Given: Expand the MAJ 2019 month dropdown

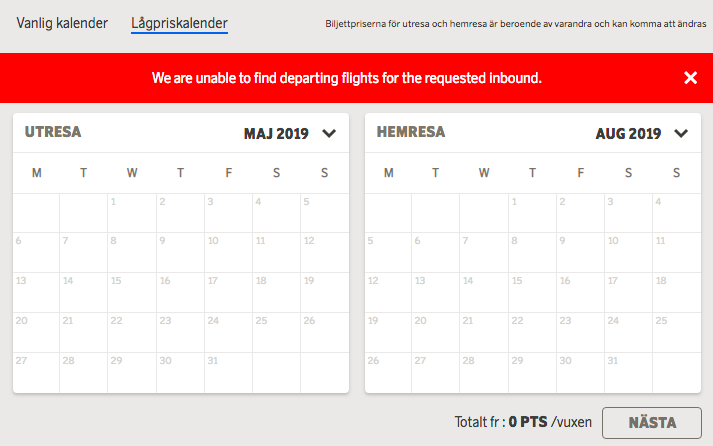Looking at the screenshot, I should (329, 134).
